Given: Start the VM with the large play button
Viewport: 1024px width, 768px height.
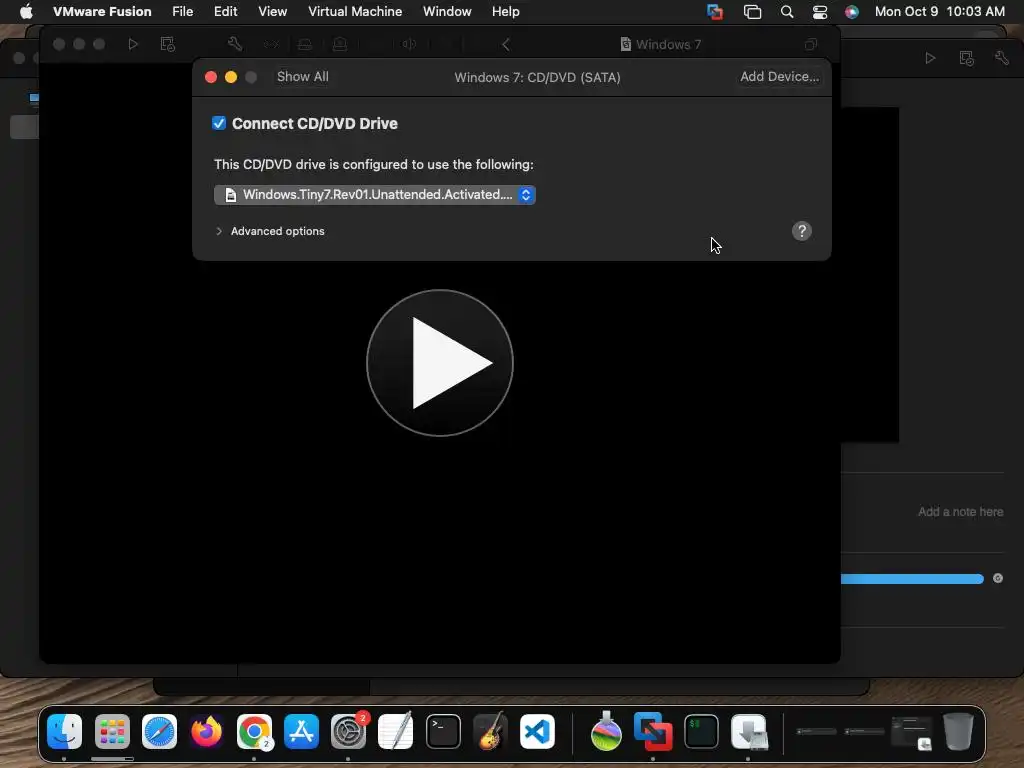Looking at the screenshot, I should coord(440,363).
